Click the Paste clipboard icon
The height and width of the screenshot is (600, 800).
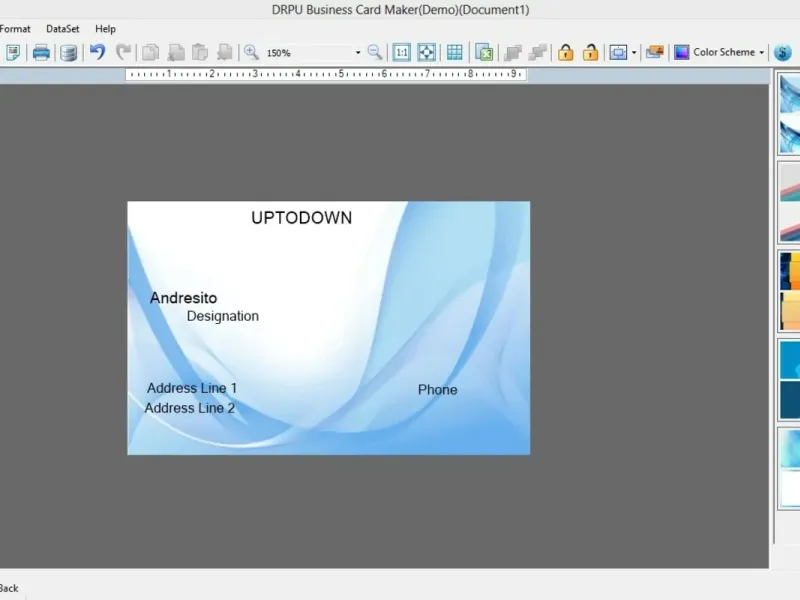[x=200, y=52]
